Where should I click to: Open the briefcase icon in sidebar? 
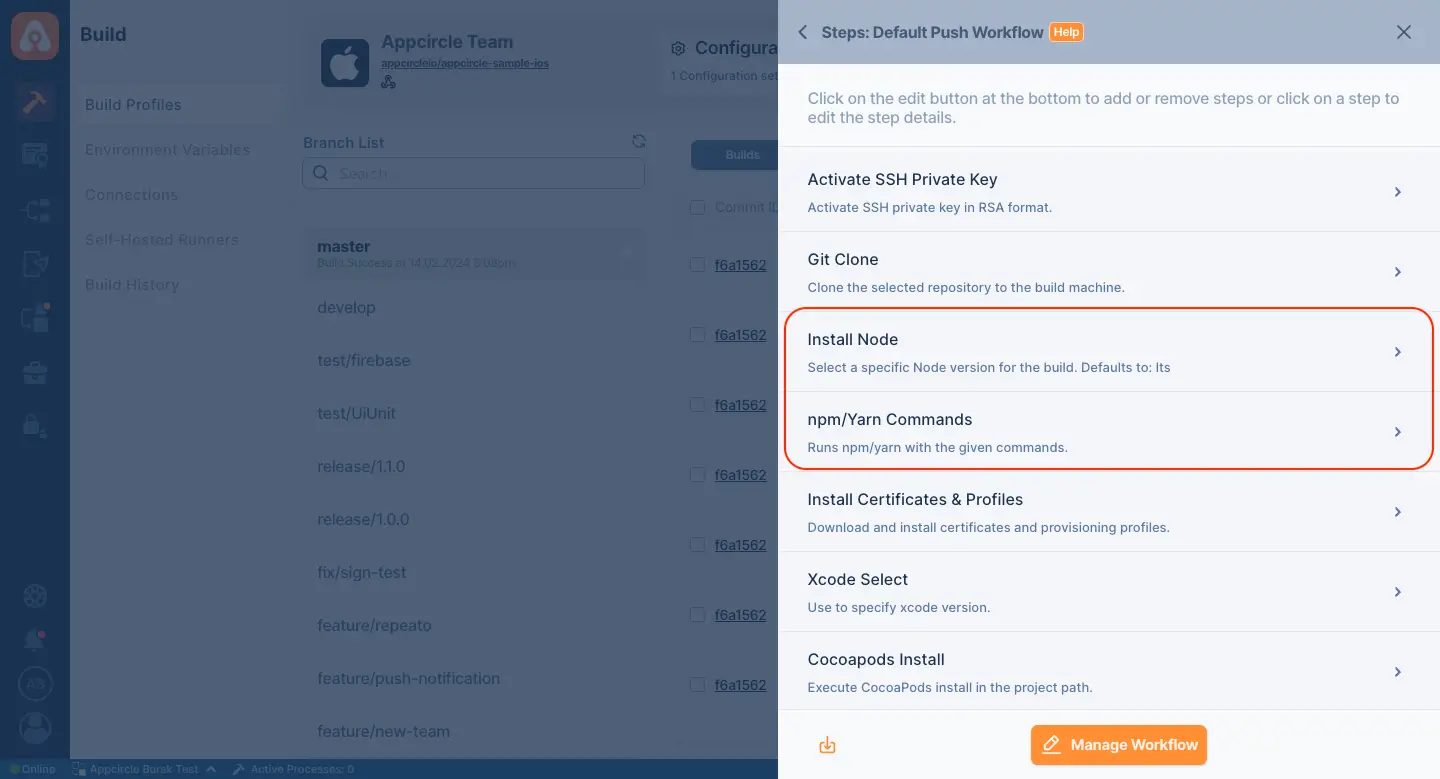click(35, 374)
